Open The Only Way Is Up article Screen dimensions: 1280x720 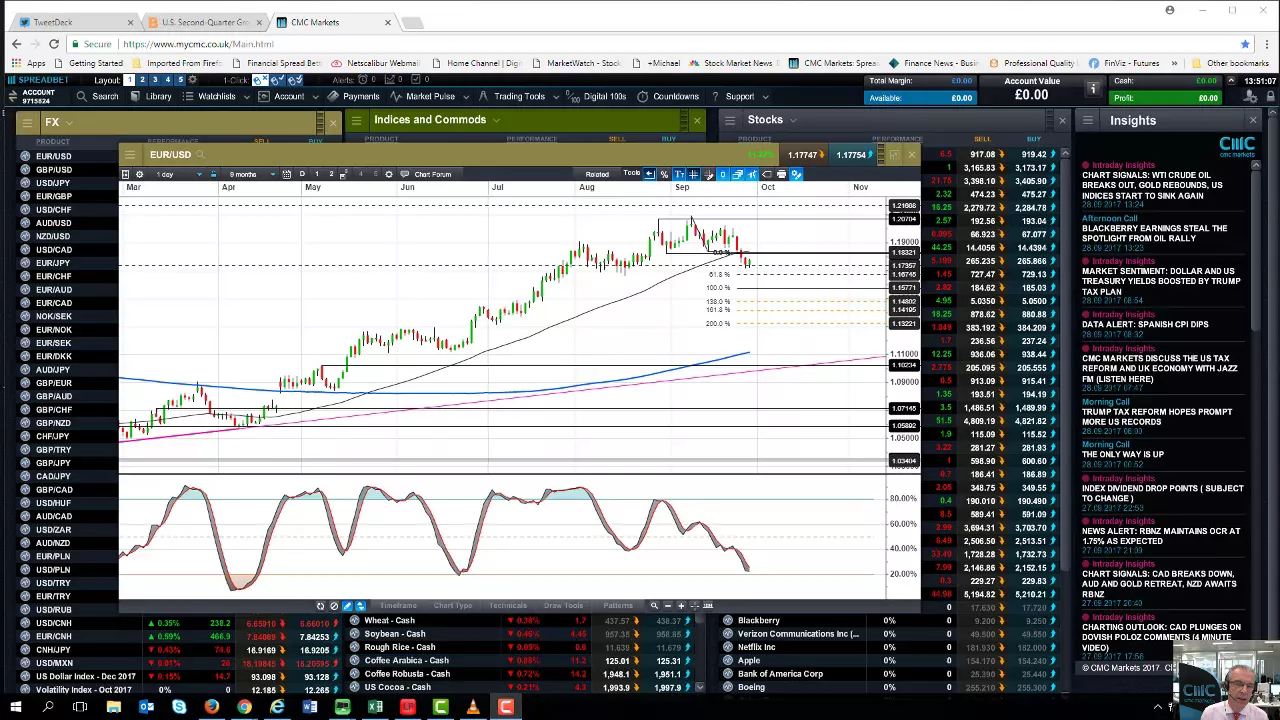1122,455
